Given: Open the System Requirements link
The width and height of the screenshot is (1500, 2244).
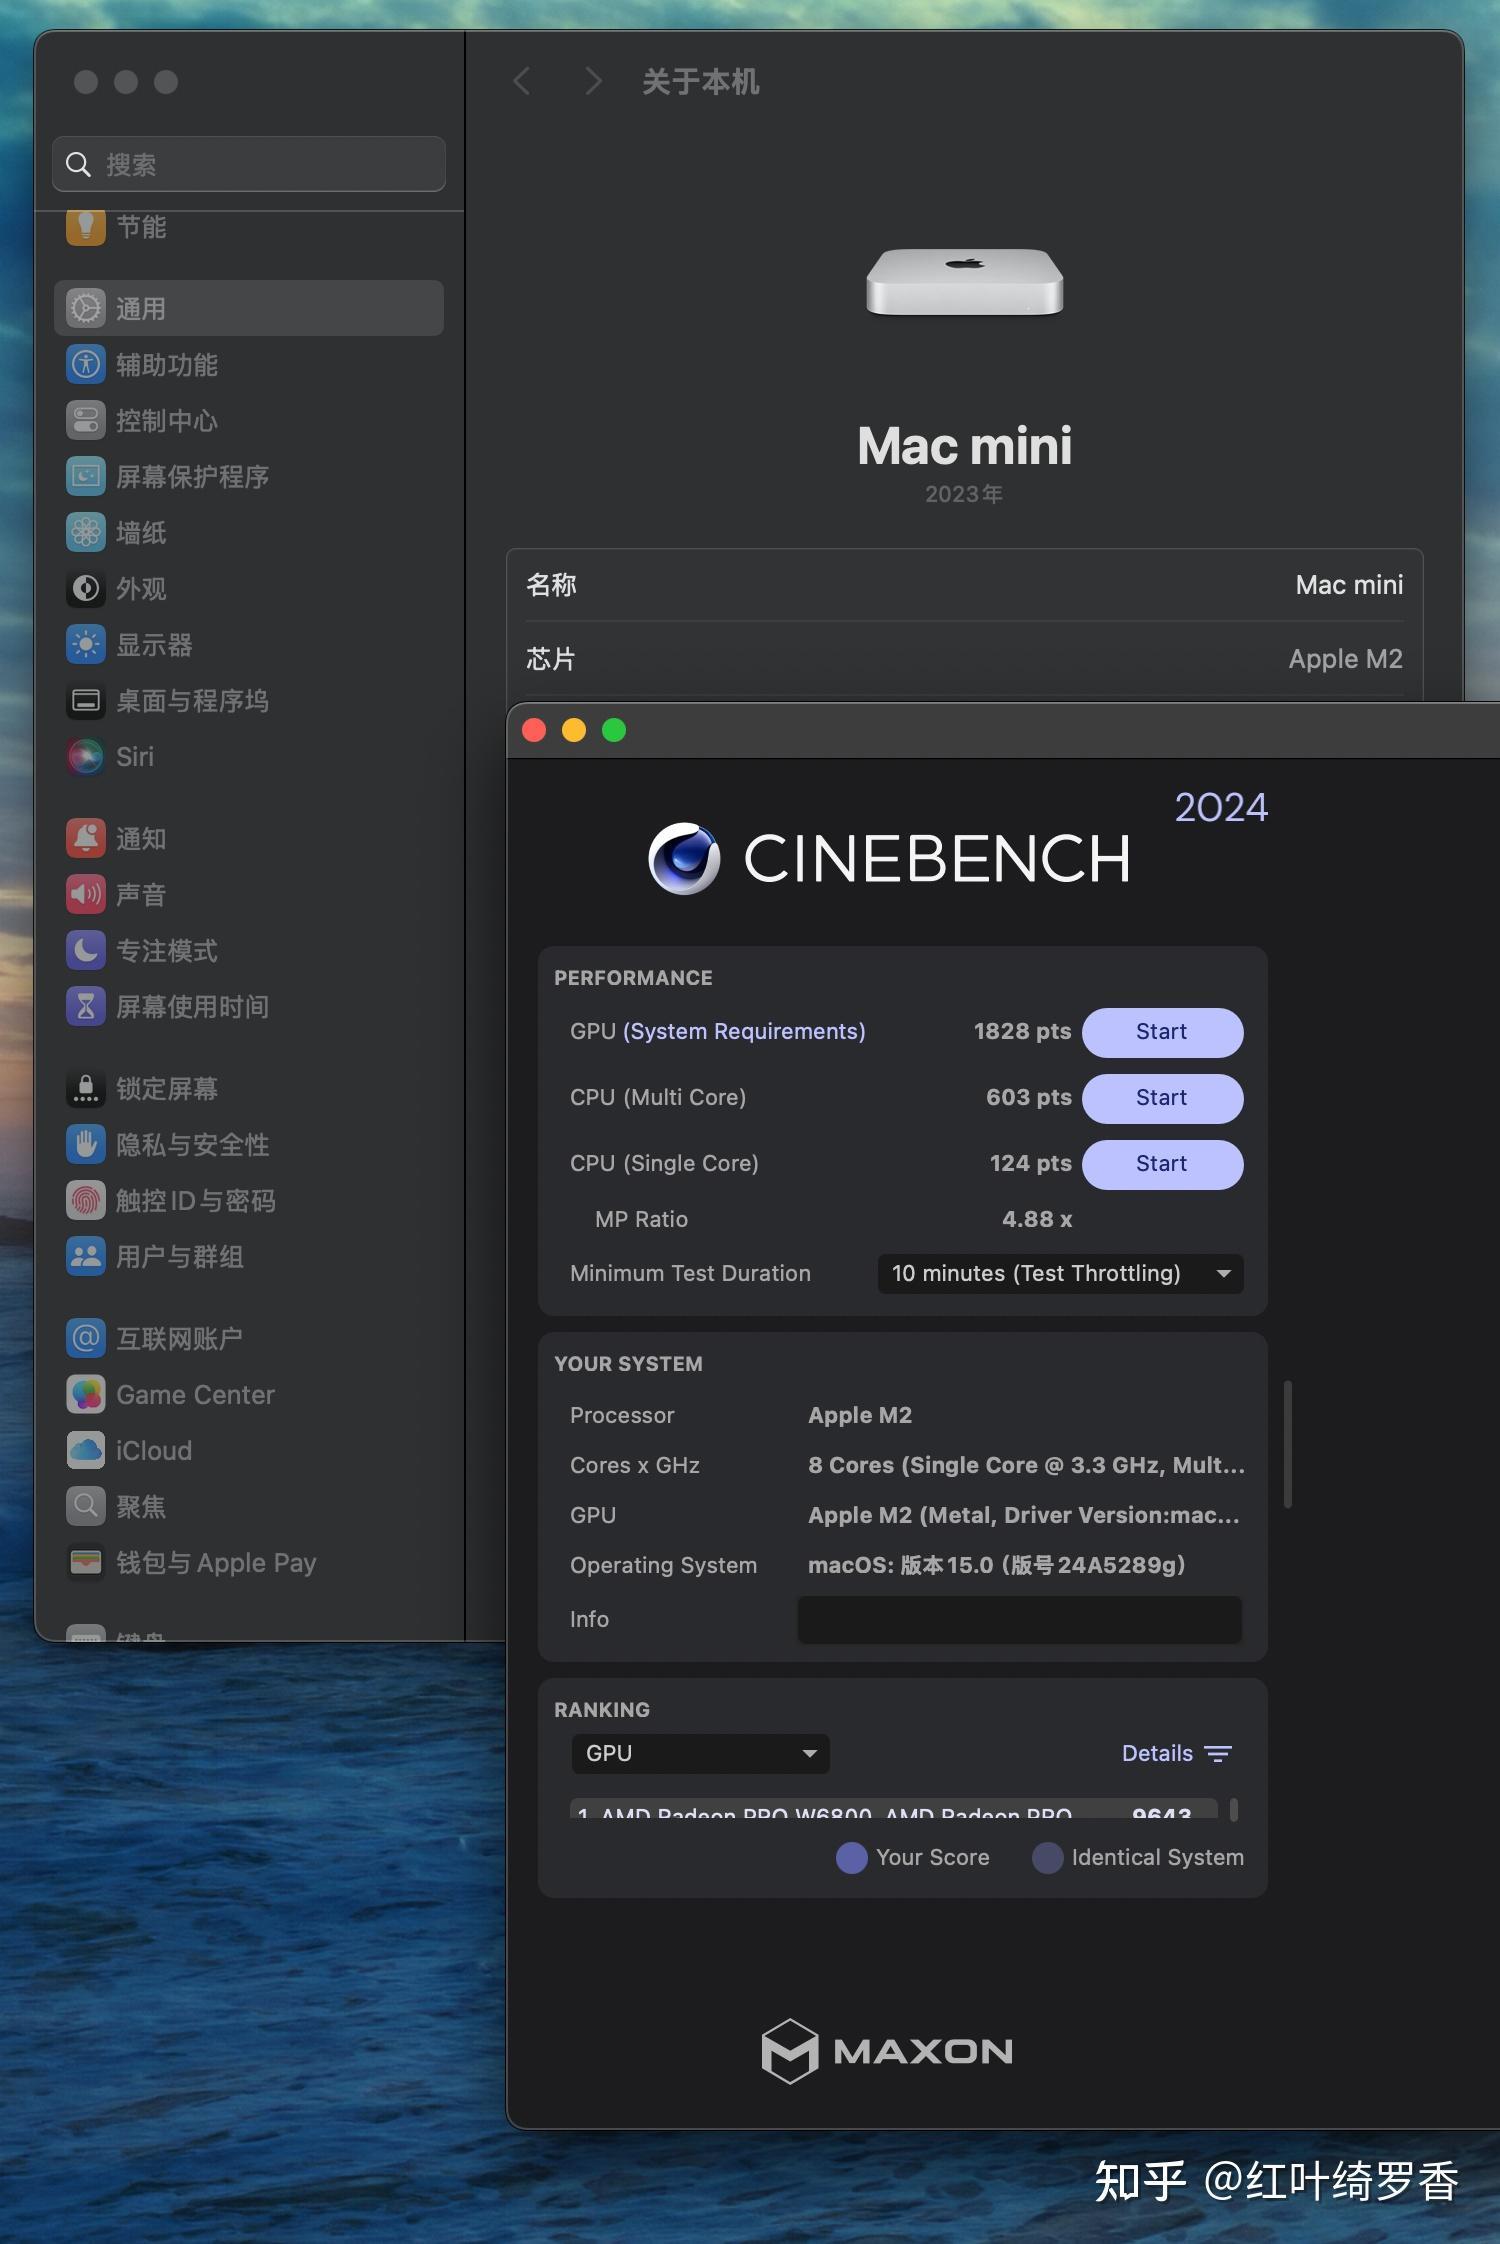Looking at the screenshot, I should 744,1032.
